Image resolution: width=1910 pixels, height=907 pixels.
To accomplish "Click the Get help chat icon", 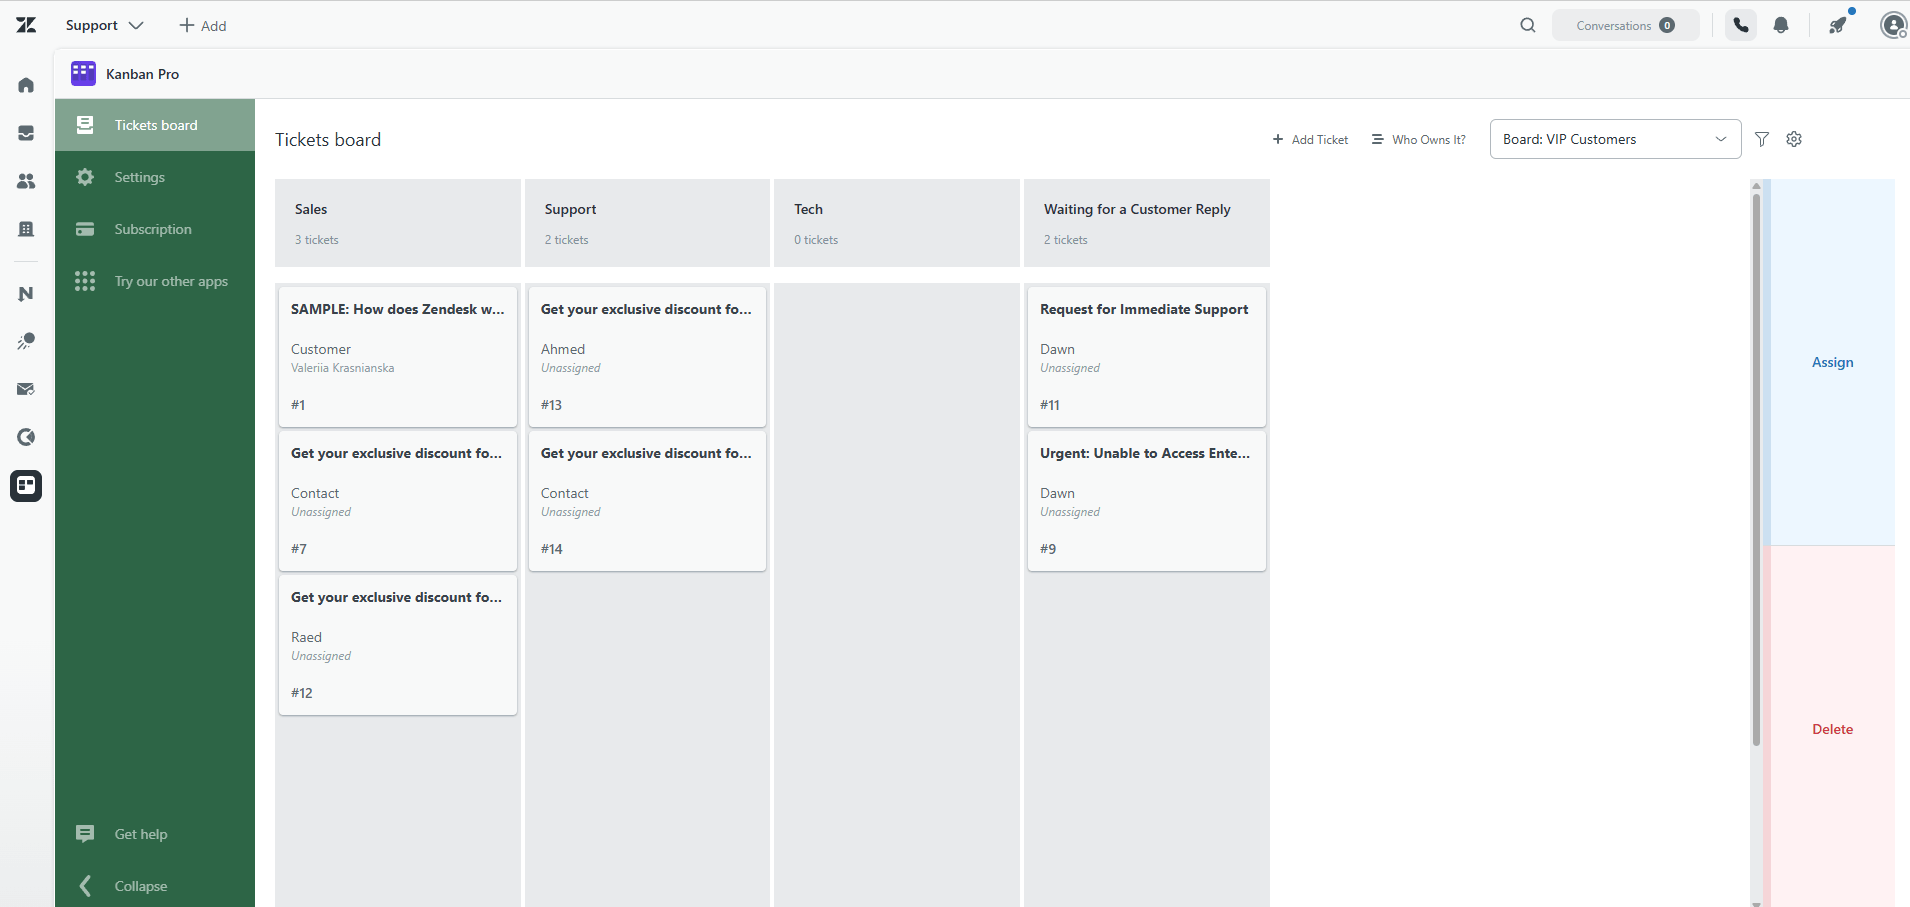I will [x=85, y=833].
